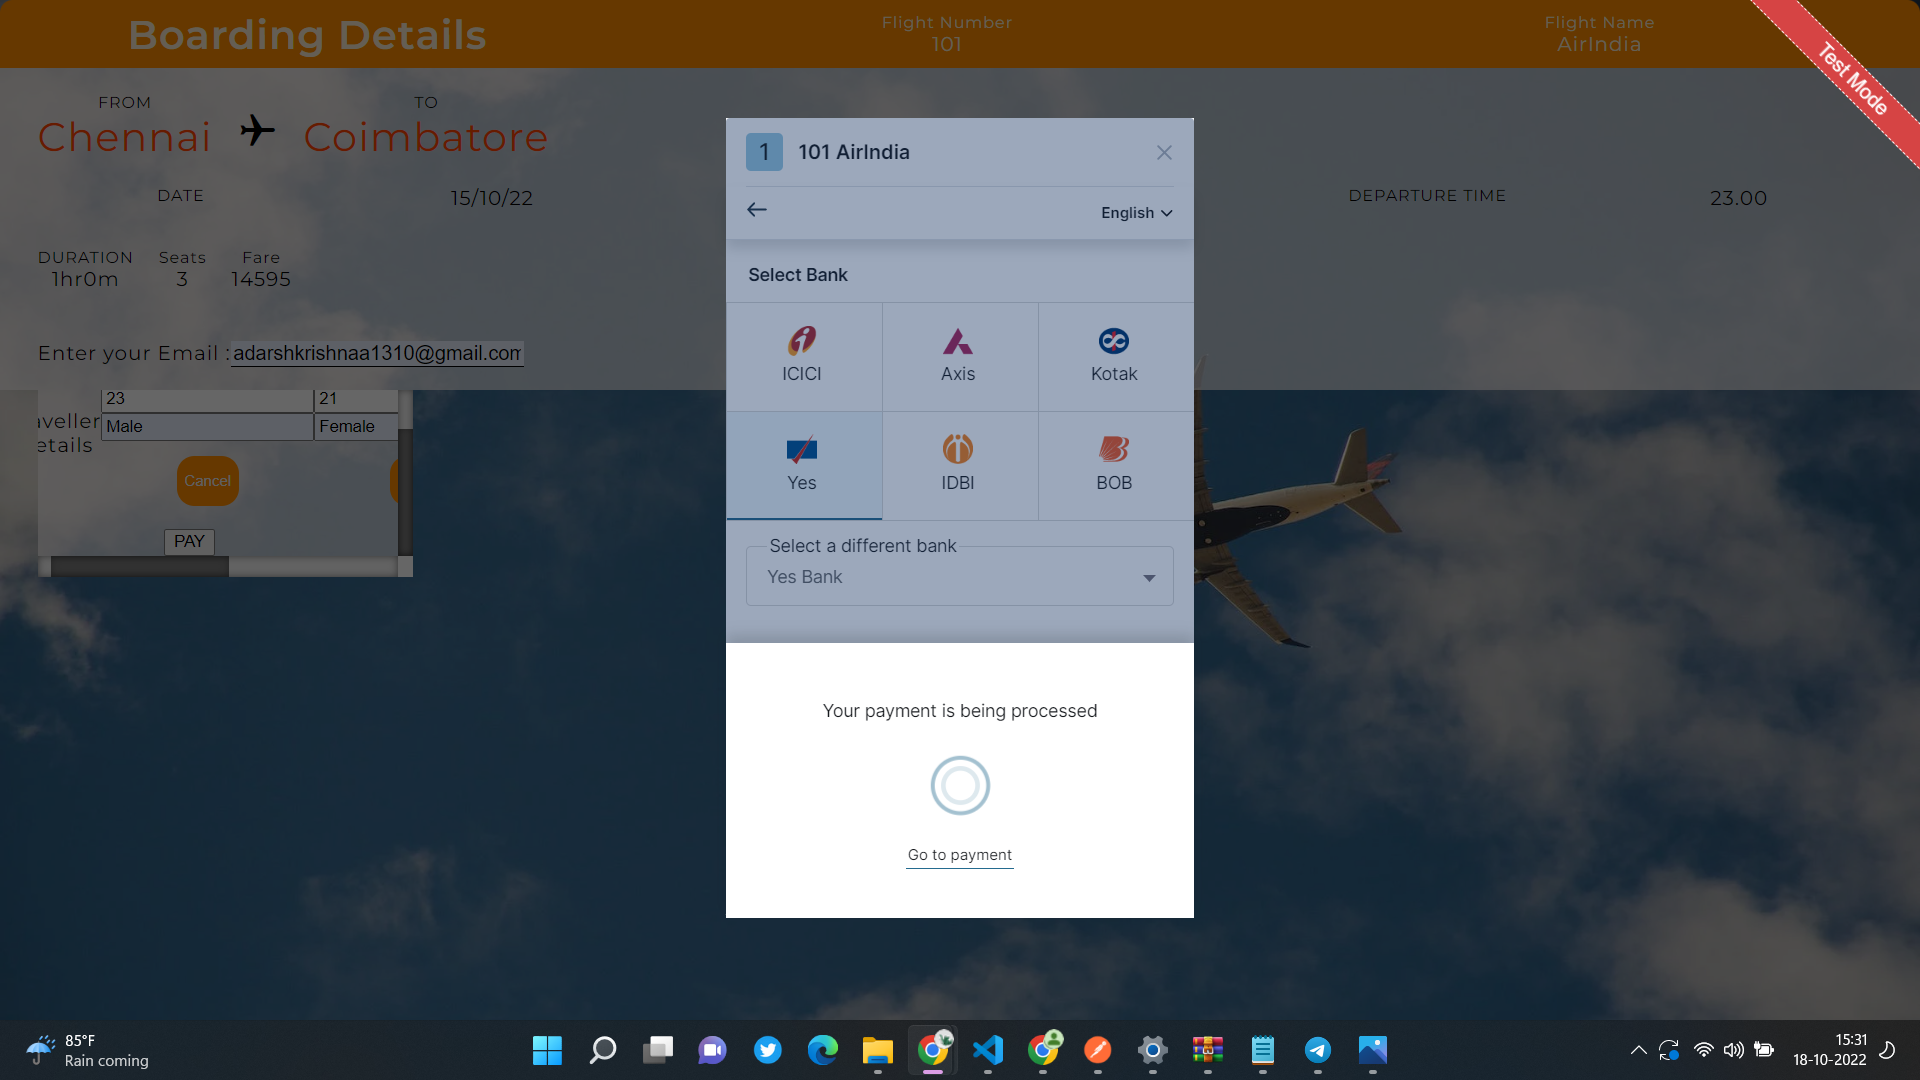Screen dimensions: 1920x1080
Task: Select ICICI as the payment bank
Action: (x=803, y=355)
